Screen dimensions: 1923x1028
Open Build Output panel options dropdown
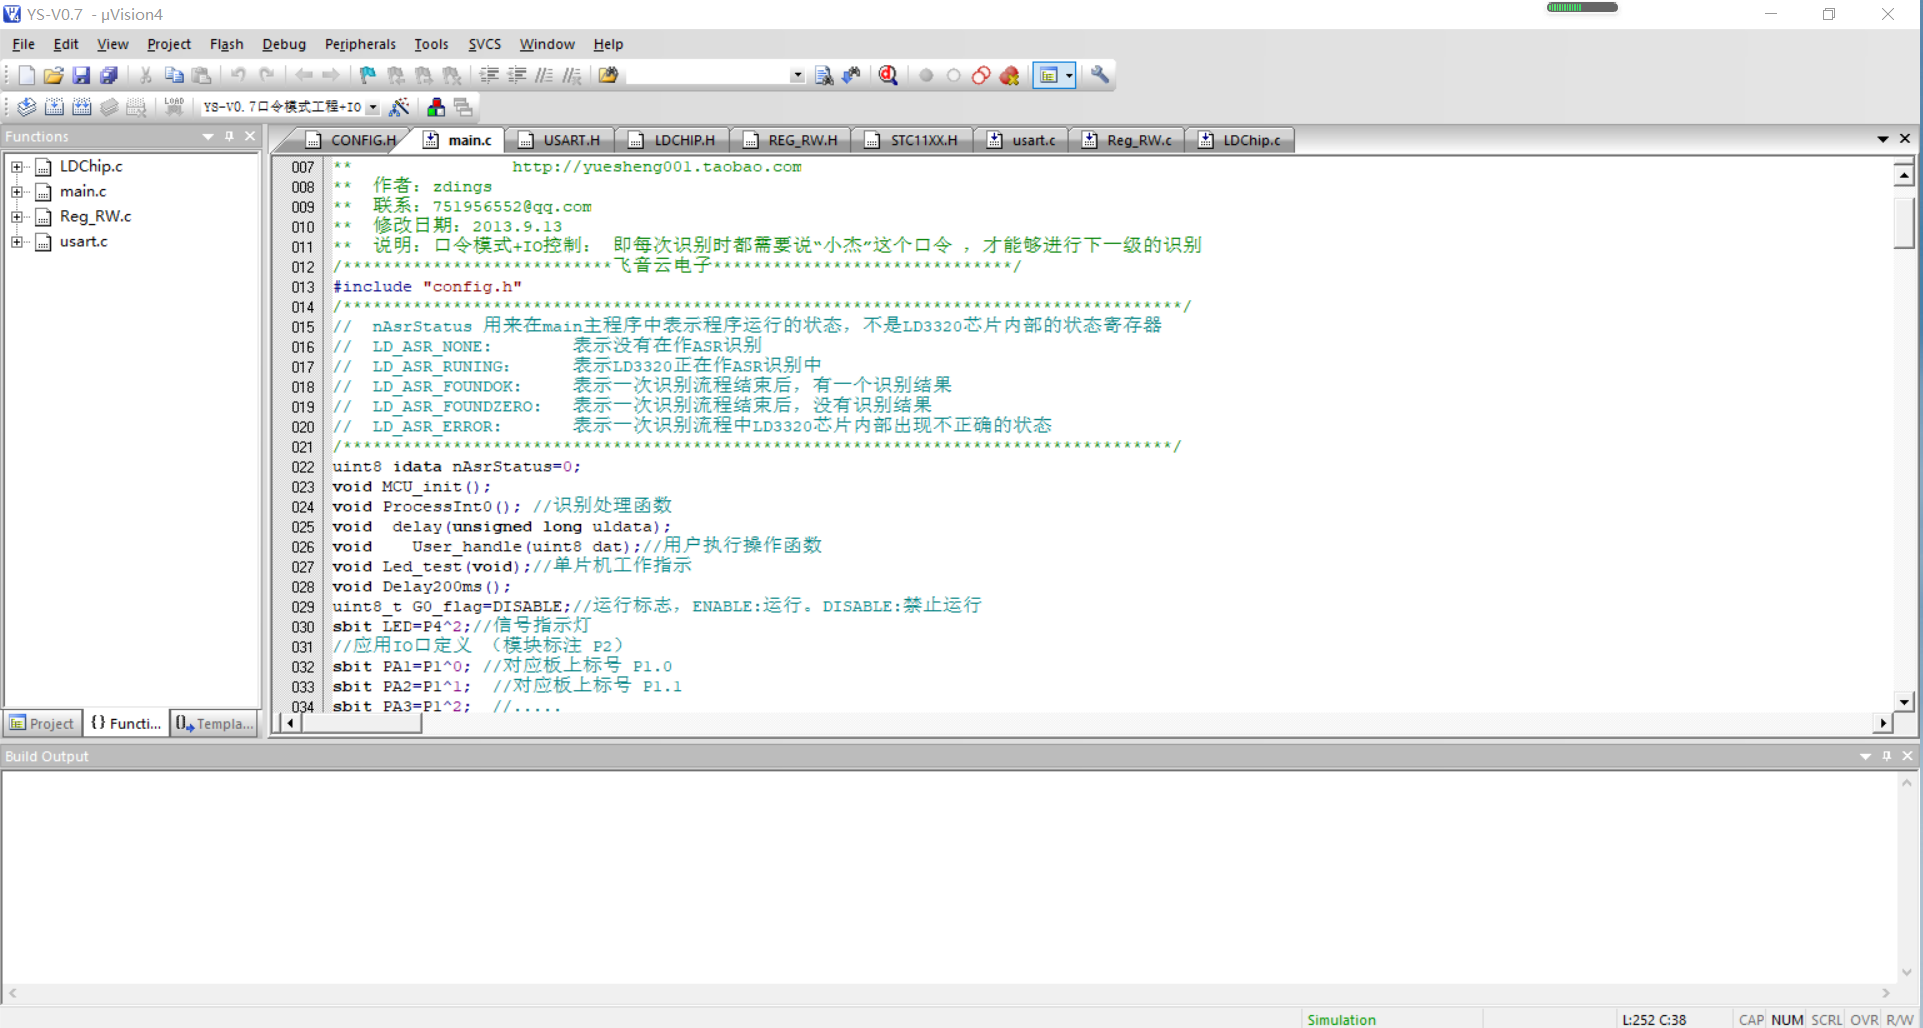(1865, 756)
